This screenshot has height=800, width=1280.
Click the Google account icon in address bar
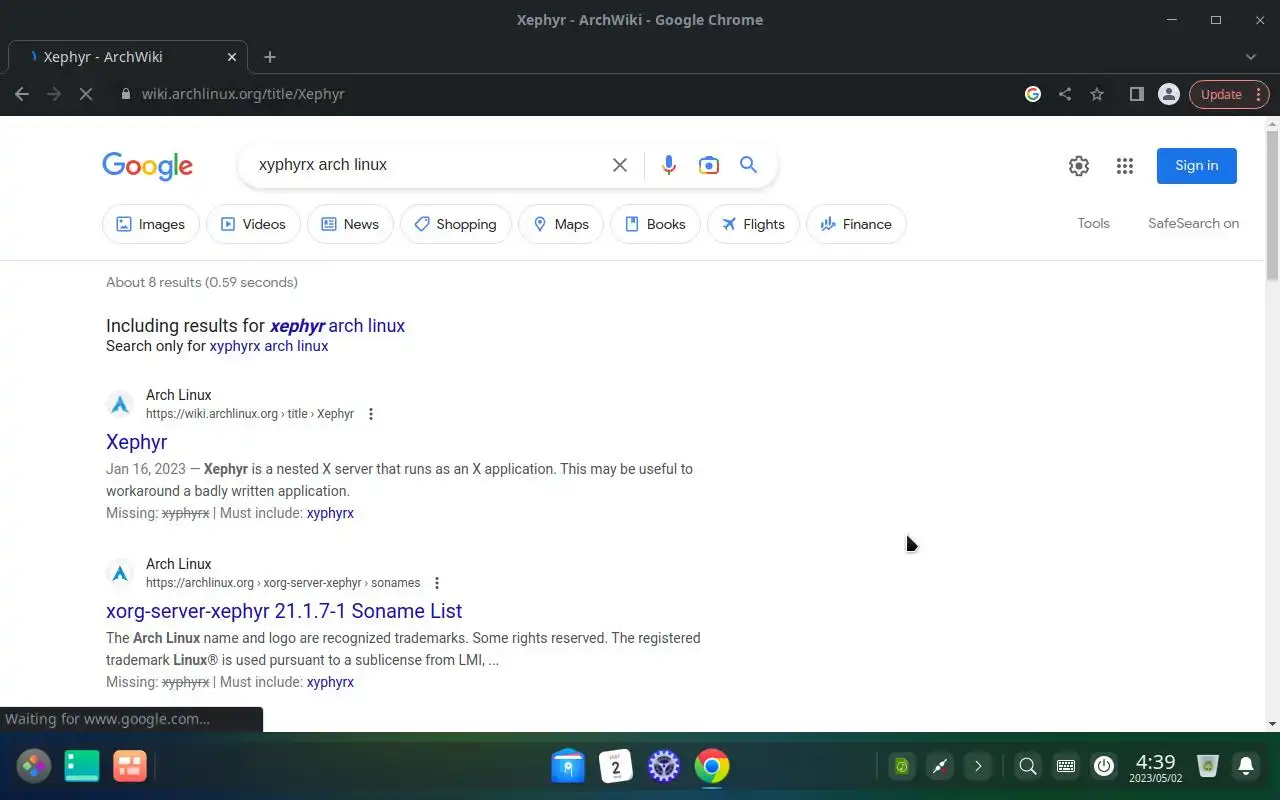1033,94
